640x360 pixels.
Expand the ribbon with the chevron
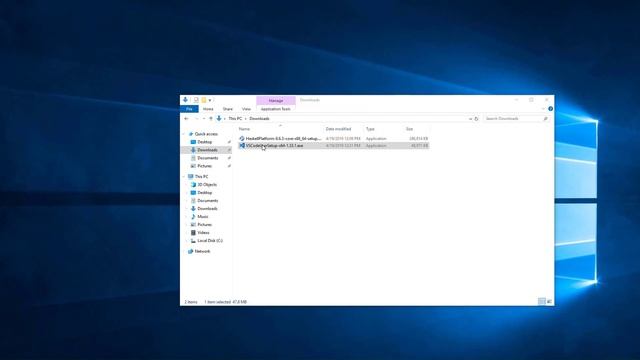pyautogui.click(x=543, y=109)
